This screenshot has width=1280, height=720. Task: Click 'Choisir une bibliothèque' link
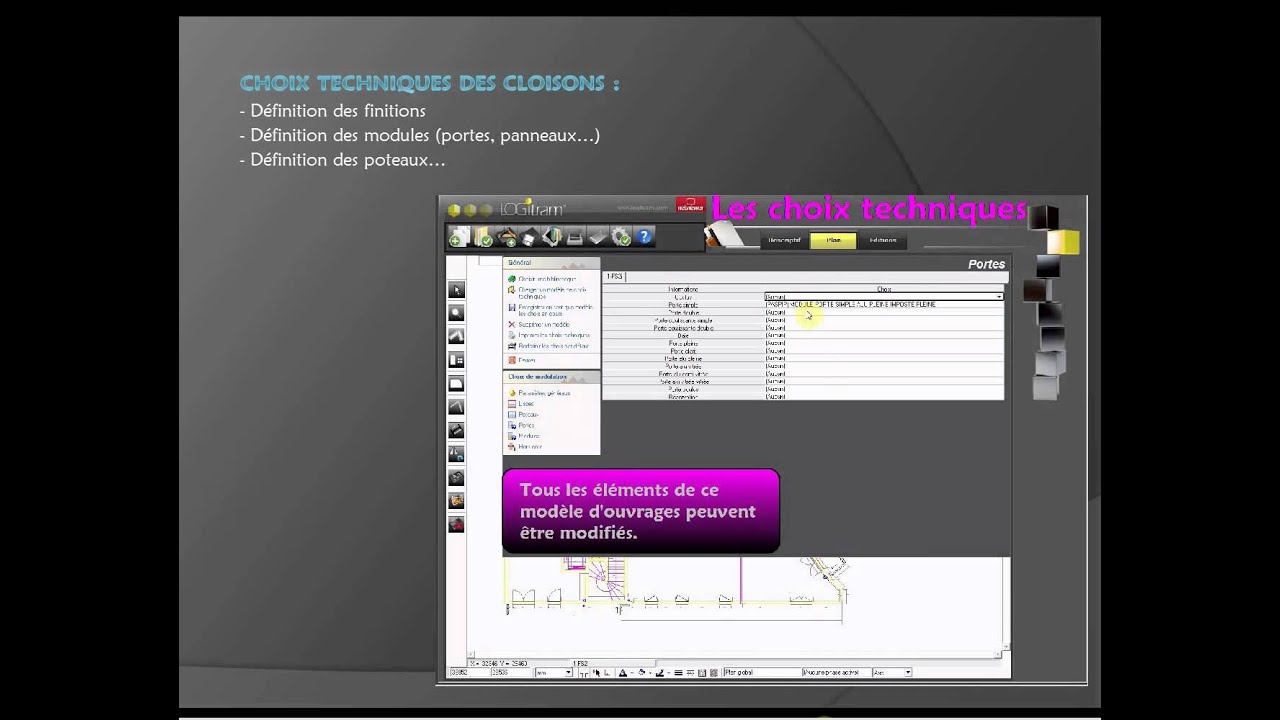click(547, 279)
